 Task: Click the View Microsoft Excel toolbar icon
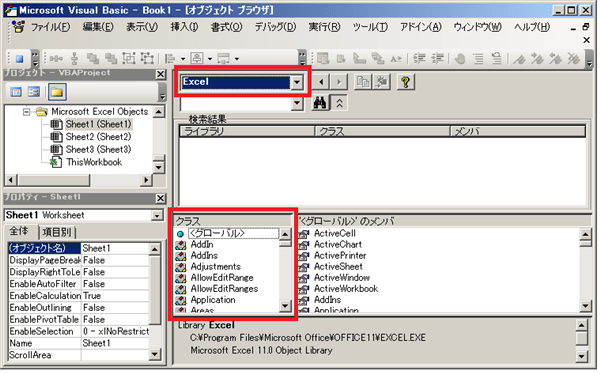tap(19, 59)
